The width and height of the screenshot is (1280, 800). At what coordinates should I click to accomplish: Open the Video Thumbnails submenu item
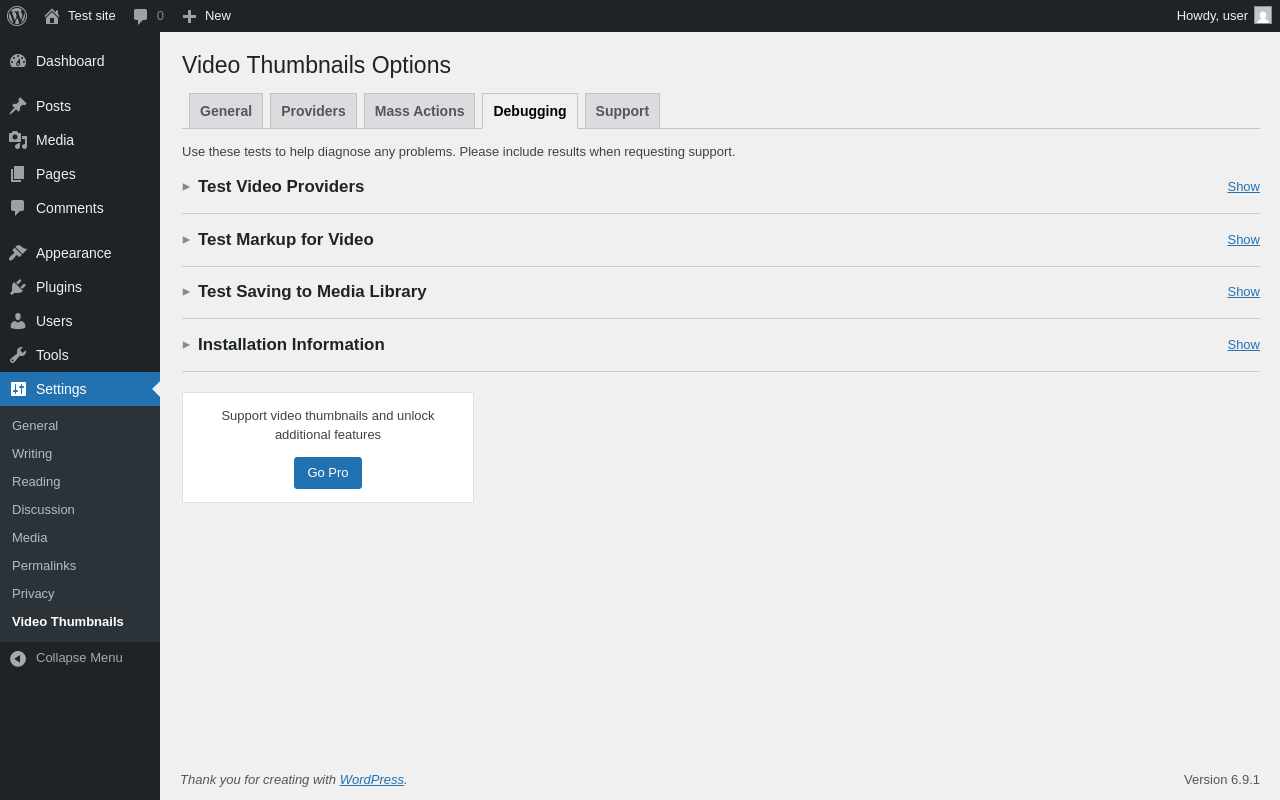point(80,622)
